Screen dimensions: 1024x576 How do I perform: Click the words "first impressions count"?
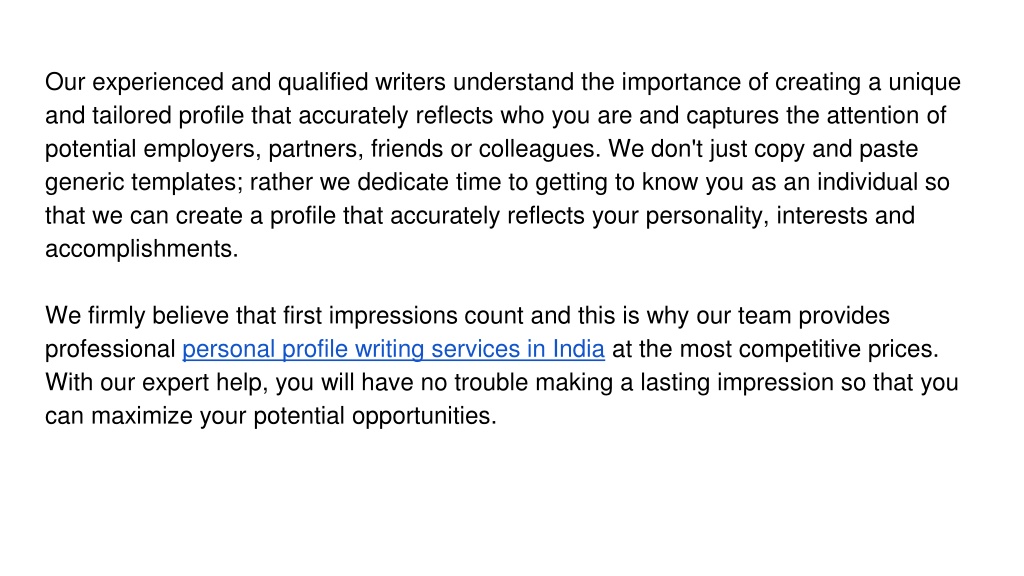coord(403,315)
